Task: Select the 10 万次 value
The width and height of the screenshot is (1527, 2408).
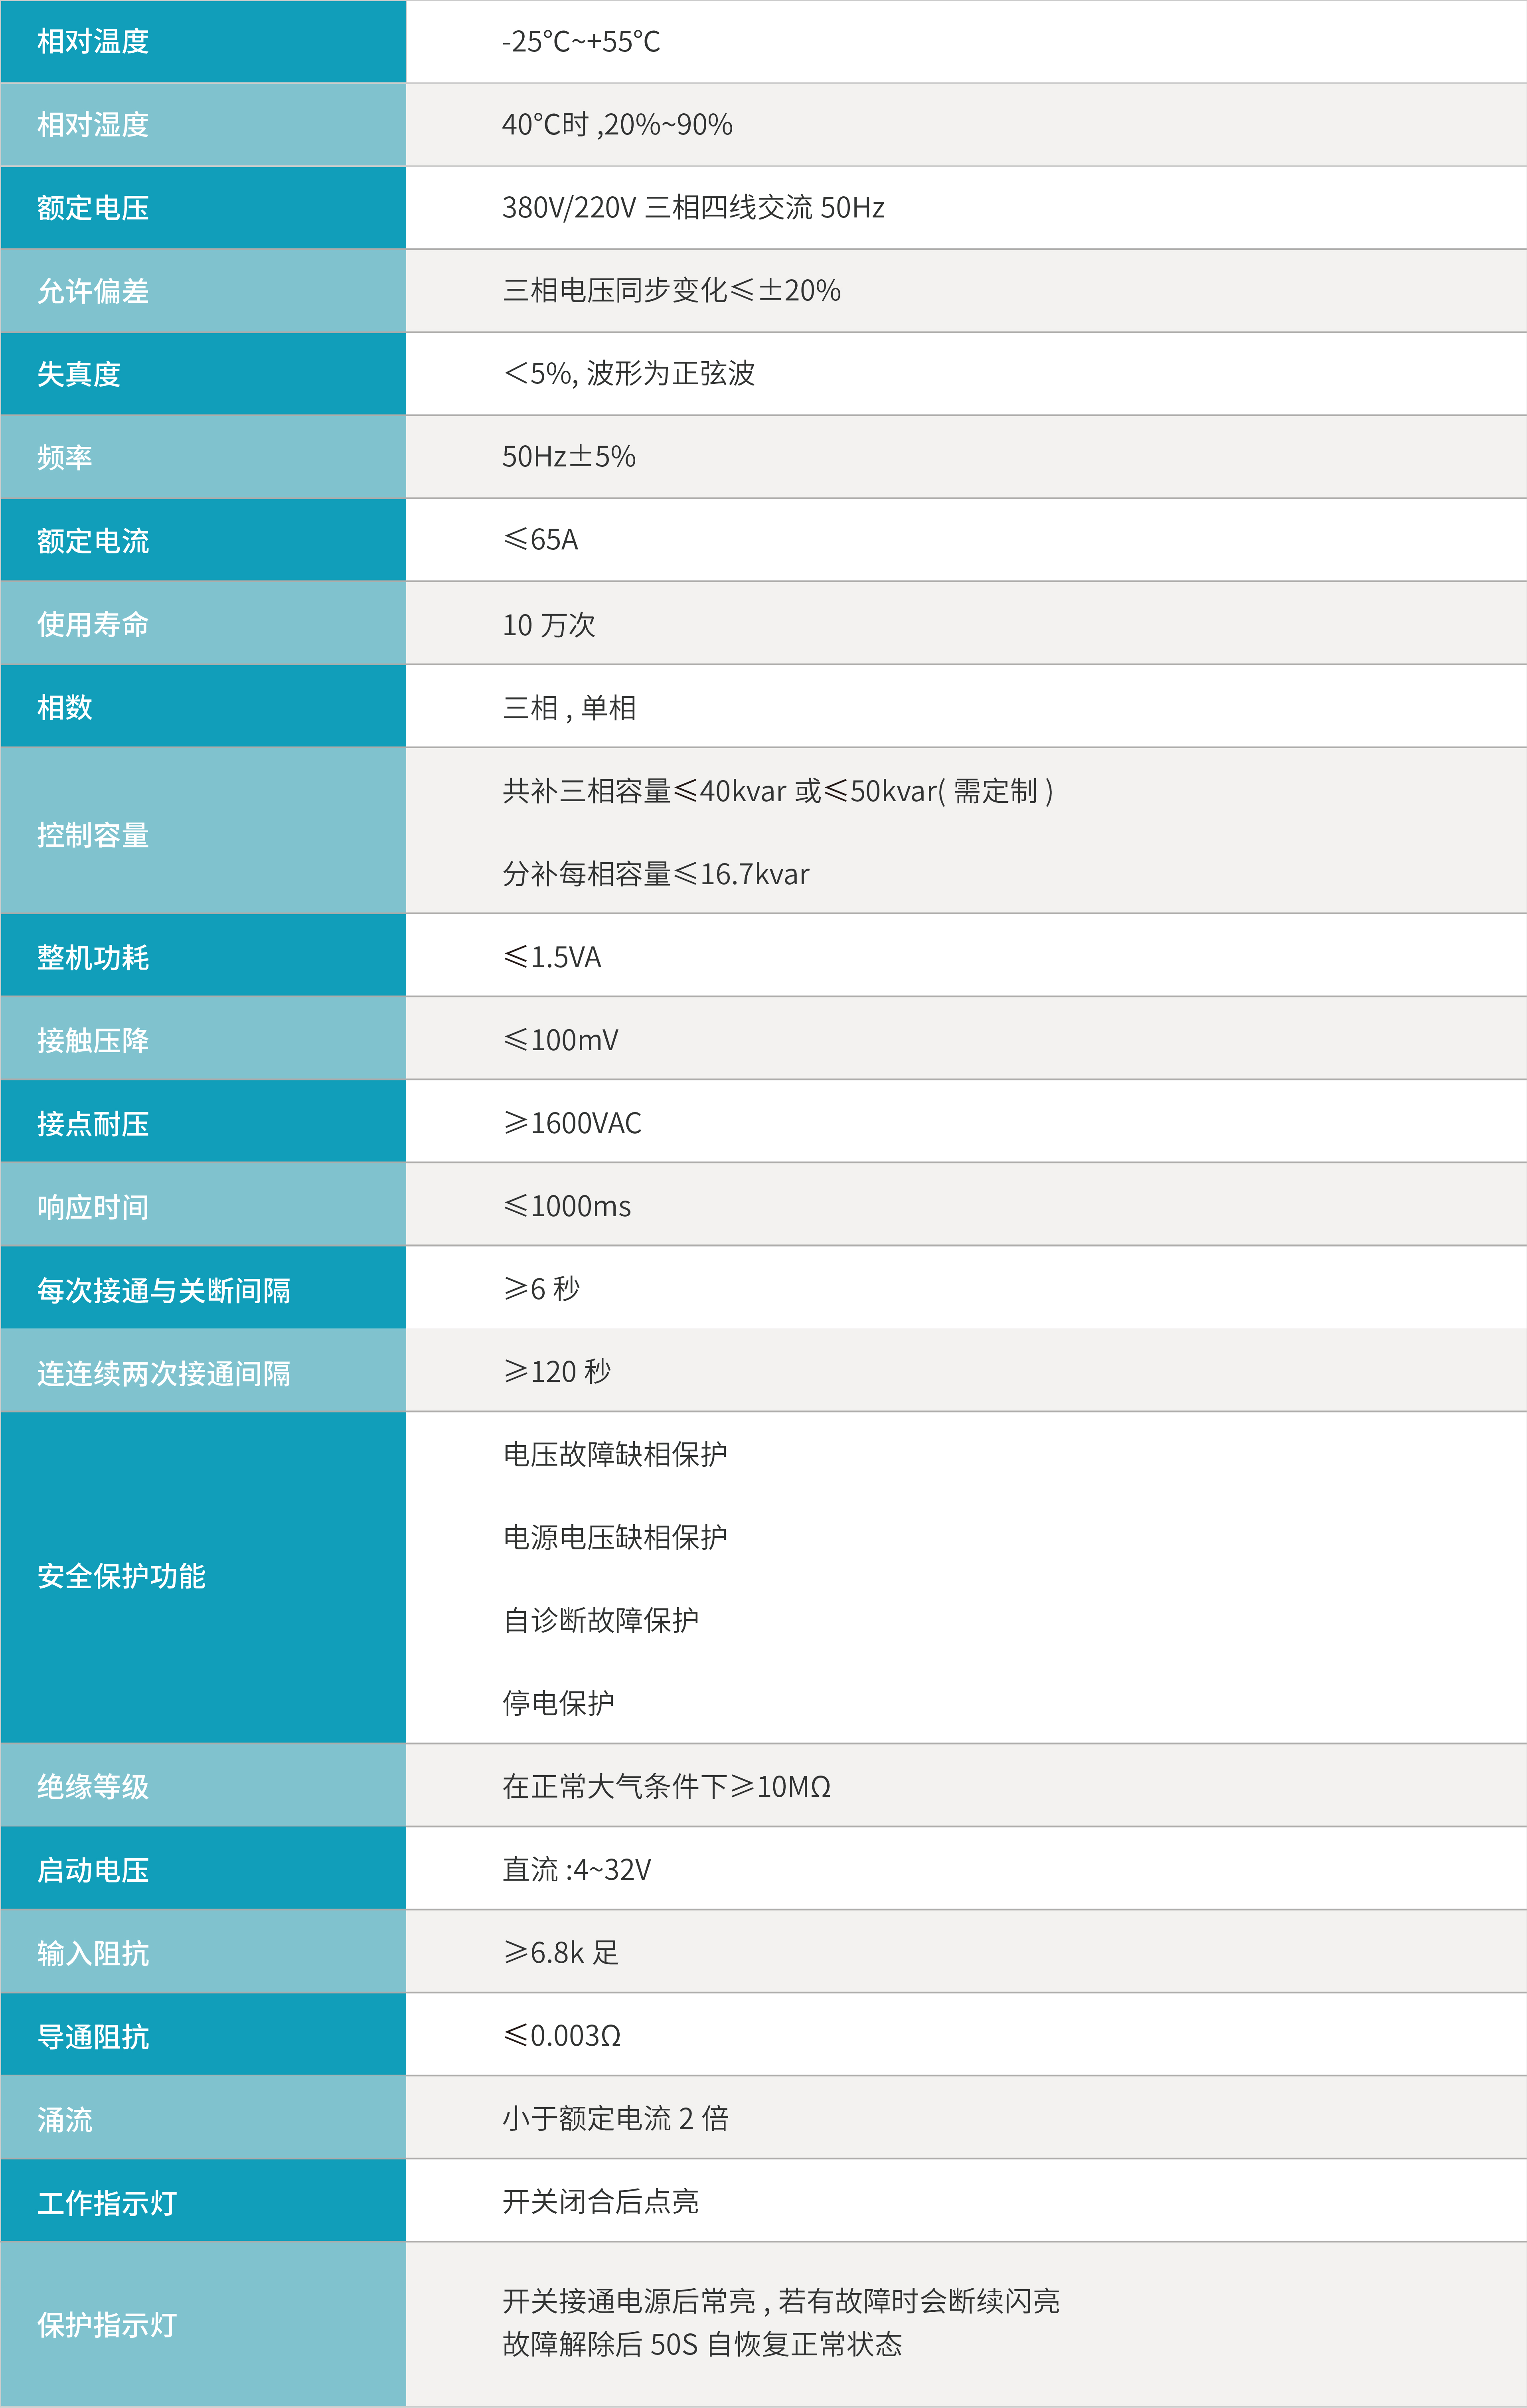Action: pos(549,624)
